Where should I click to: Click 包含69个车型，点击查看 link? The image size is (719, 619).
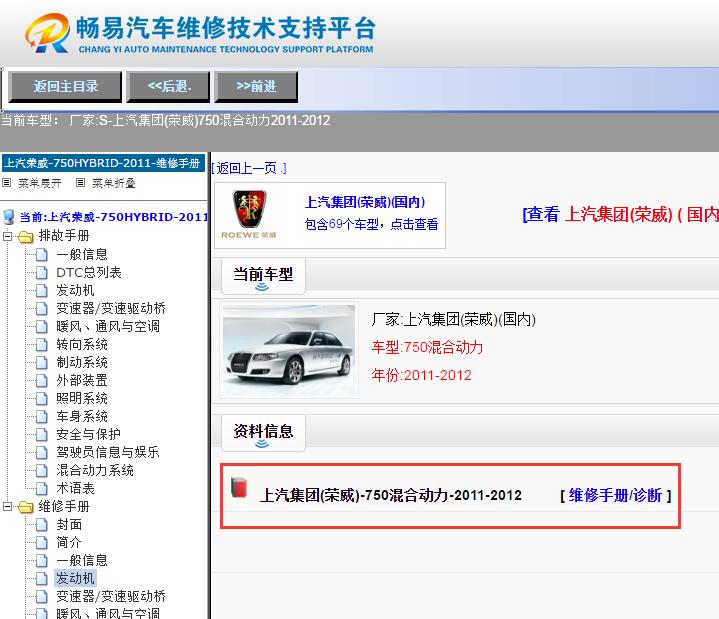[371, 224]
